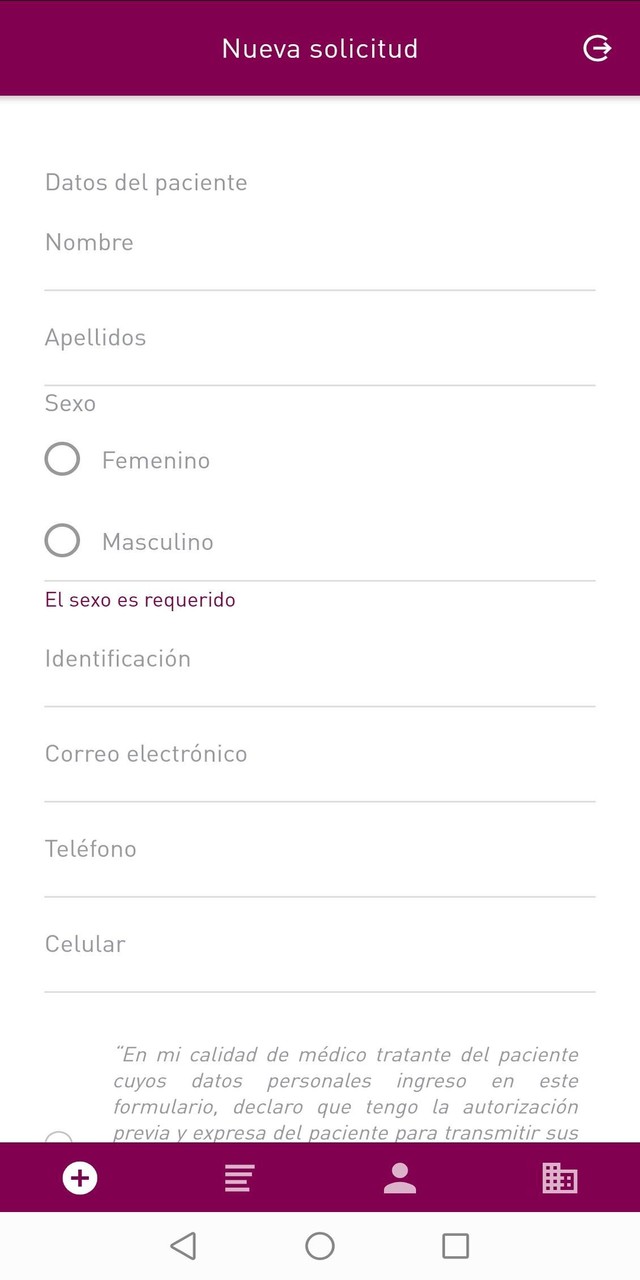
Task: Open recent apps with the square icon
Action: point(455,1245)
